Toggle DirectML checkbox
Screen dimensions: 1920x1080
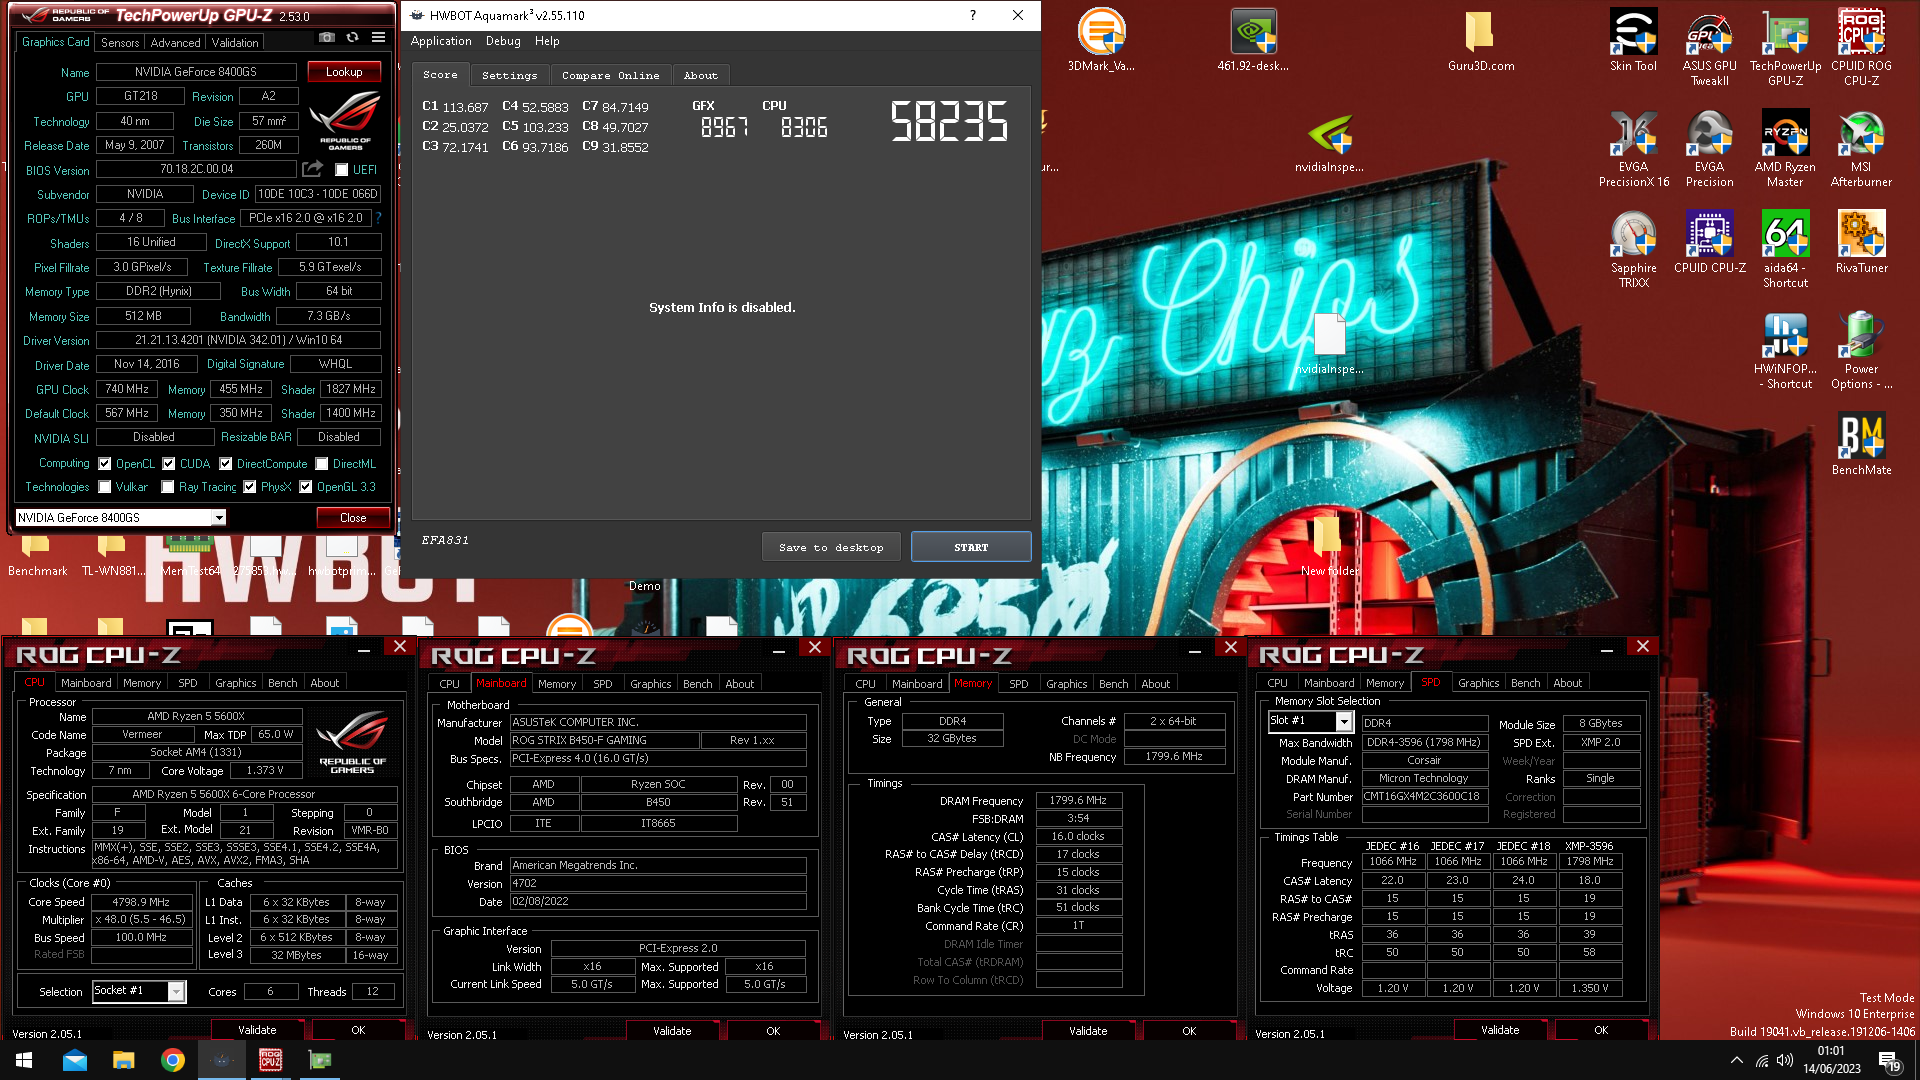point(322,464)
